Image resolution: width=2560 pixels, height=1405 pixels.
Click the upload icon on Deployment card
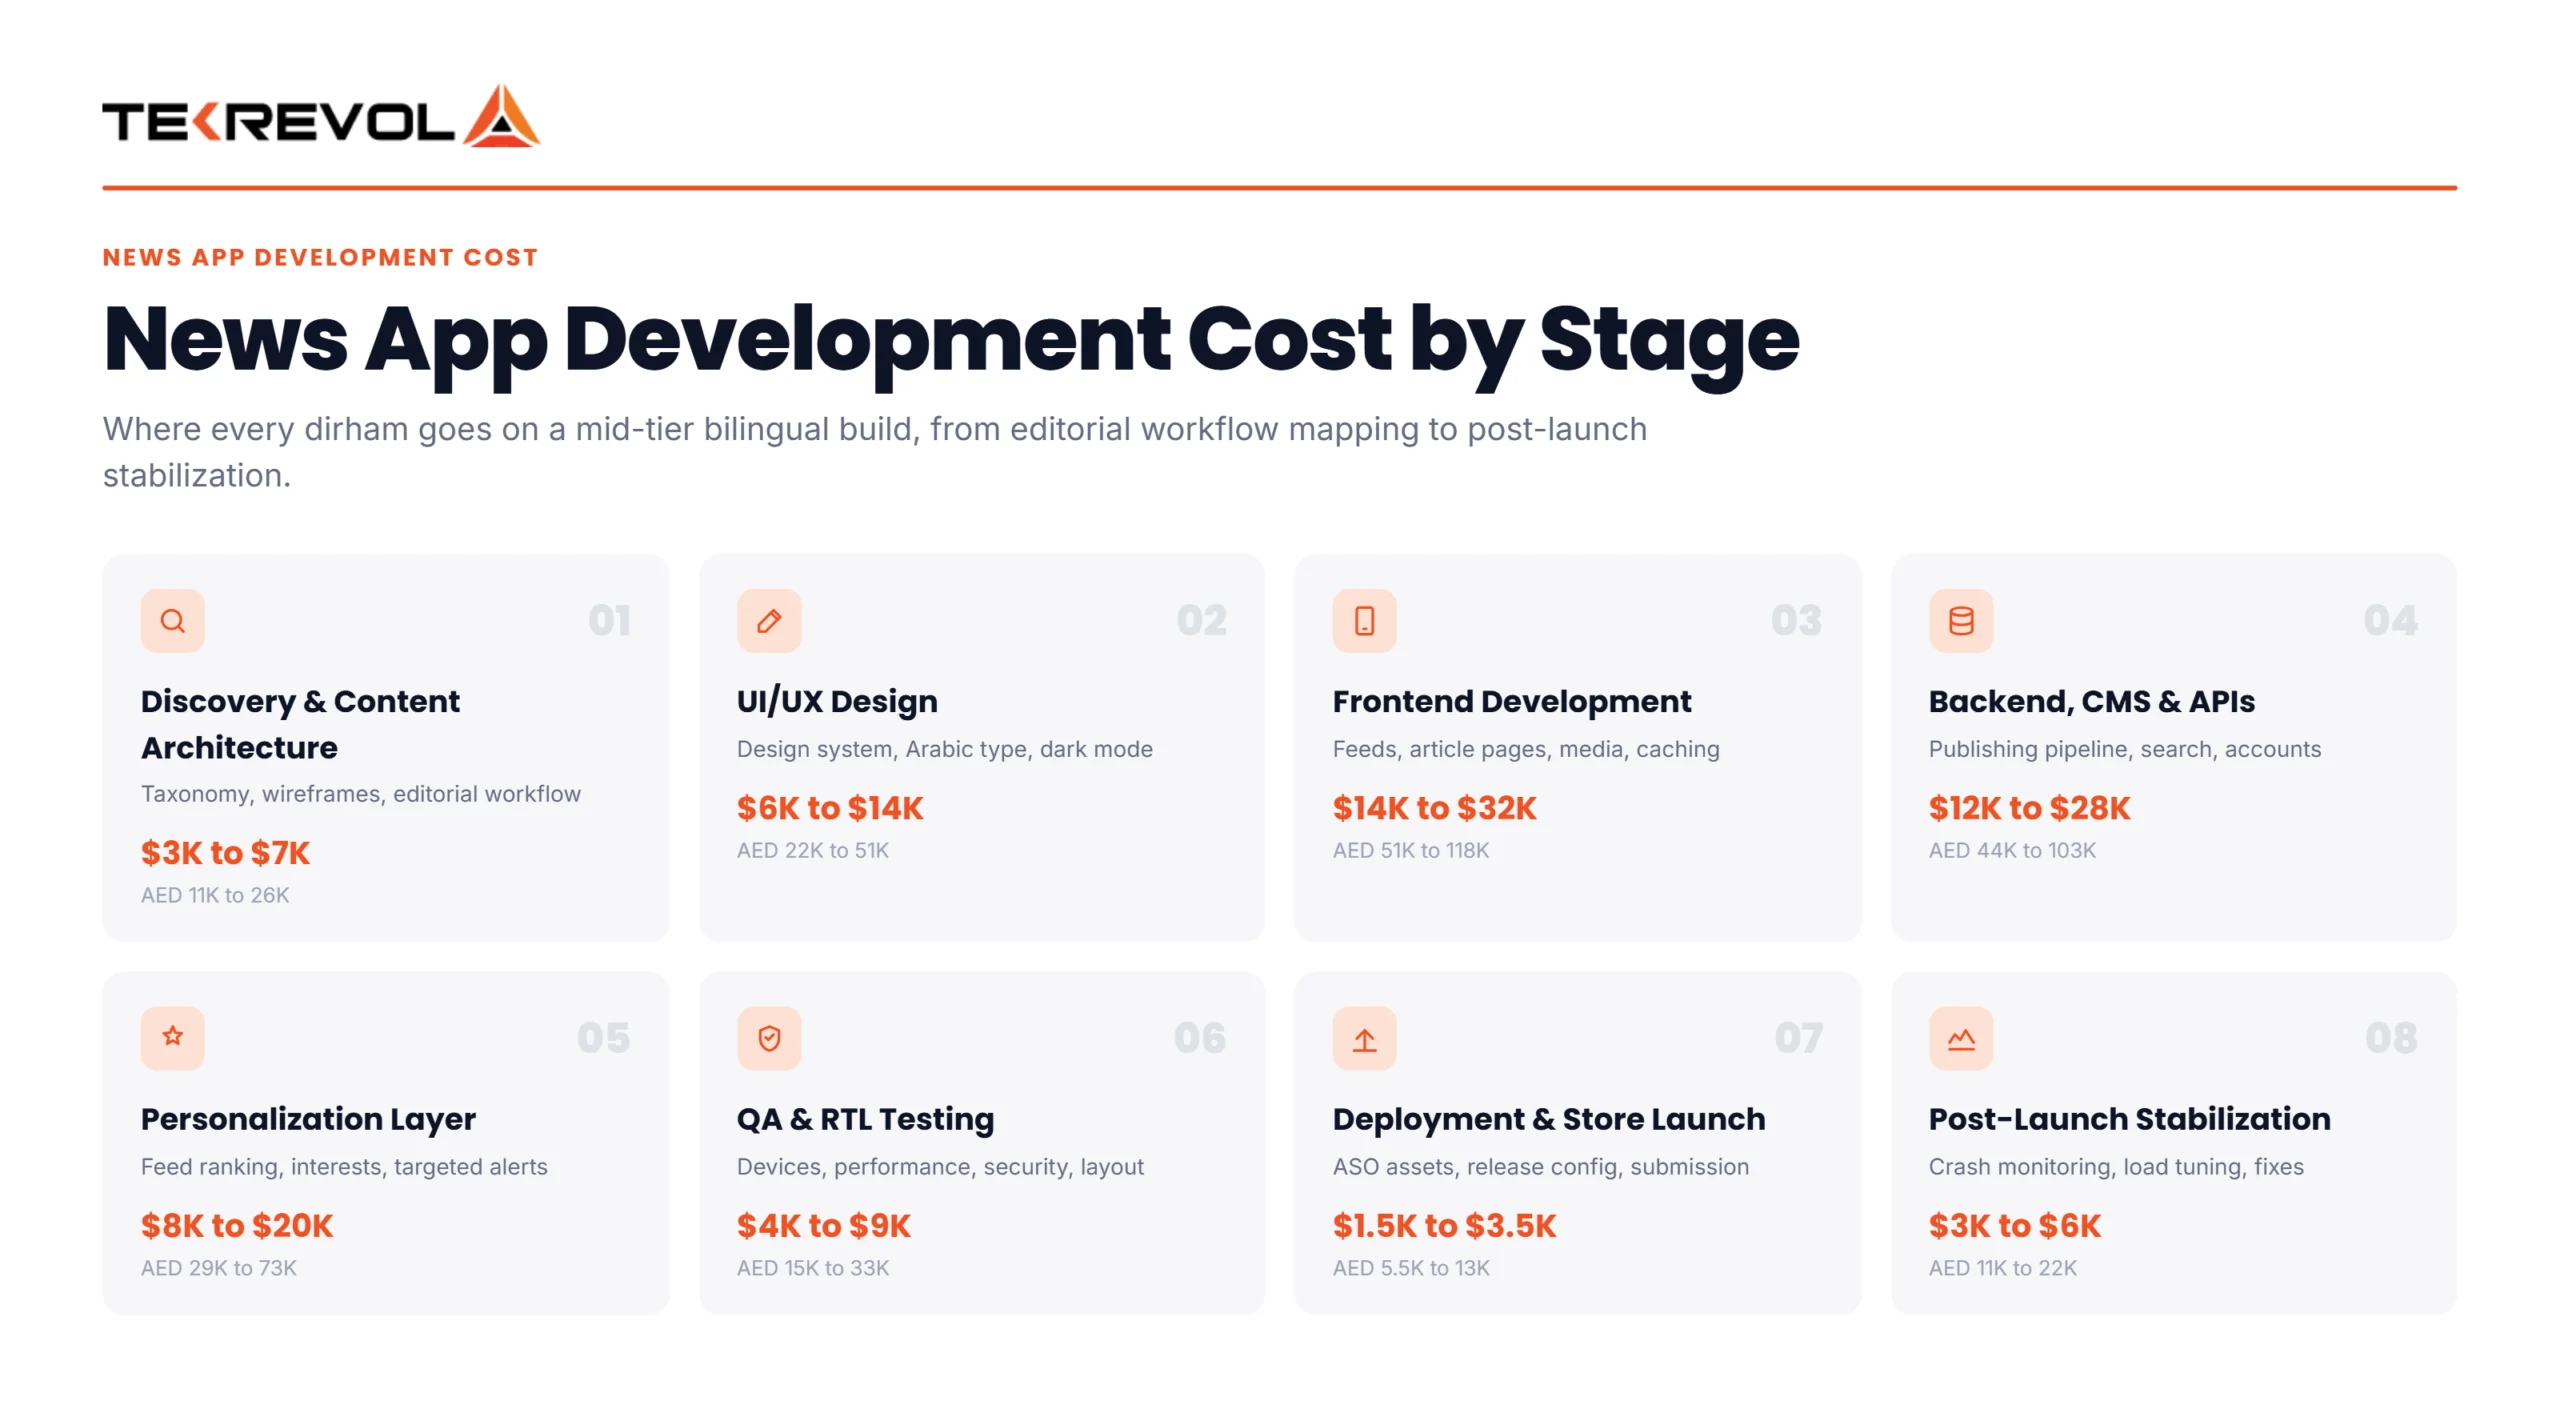click(x=1364, y=1037)
